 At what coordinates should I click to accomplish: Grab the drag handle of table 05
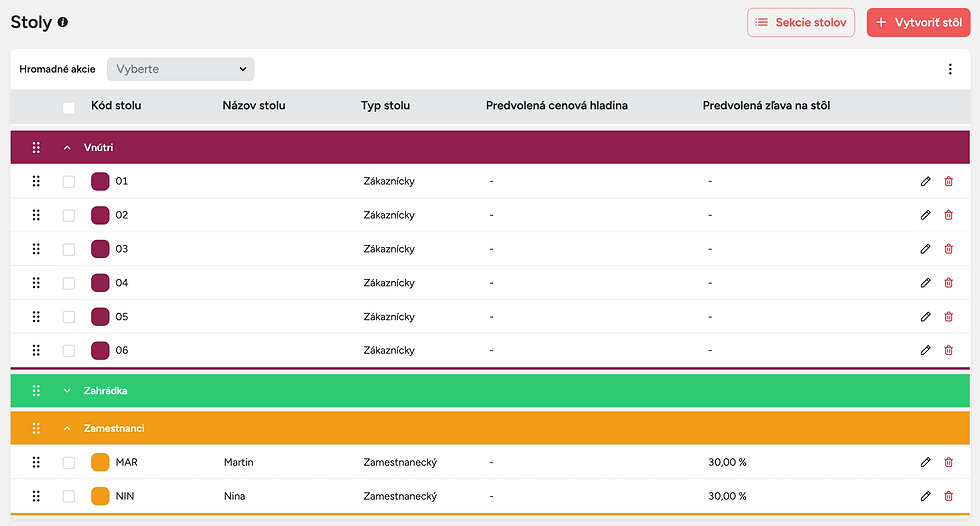tap(36, 317)
